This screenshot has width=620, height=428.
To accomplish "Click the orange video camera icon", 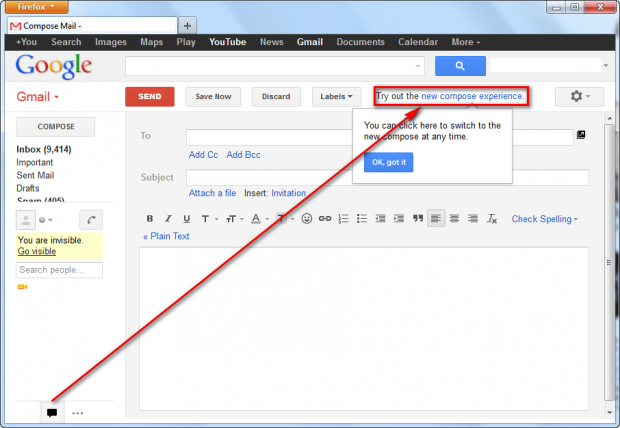I will click(23, 287).
